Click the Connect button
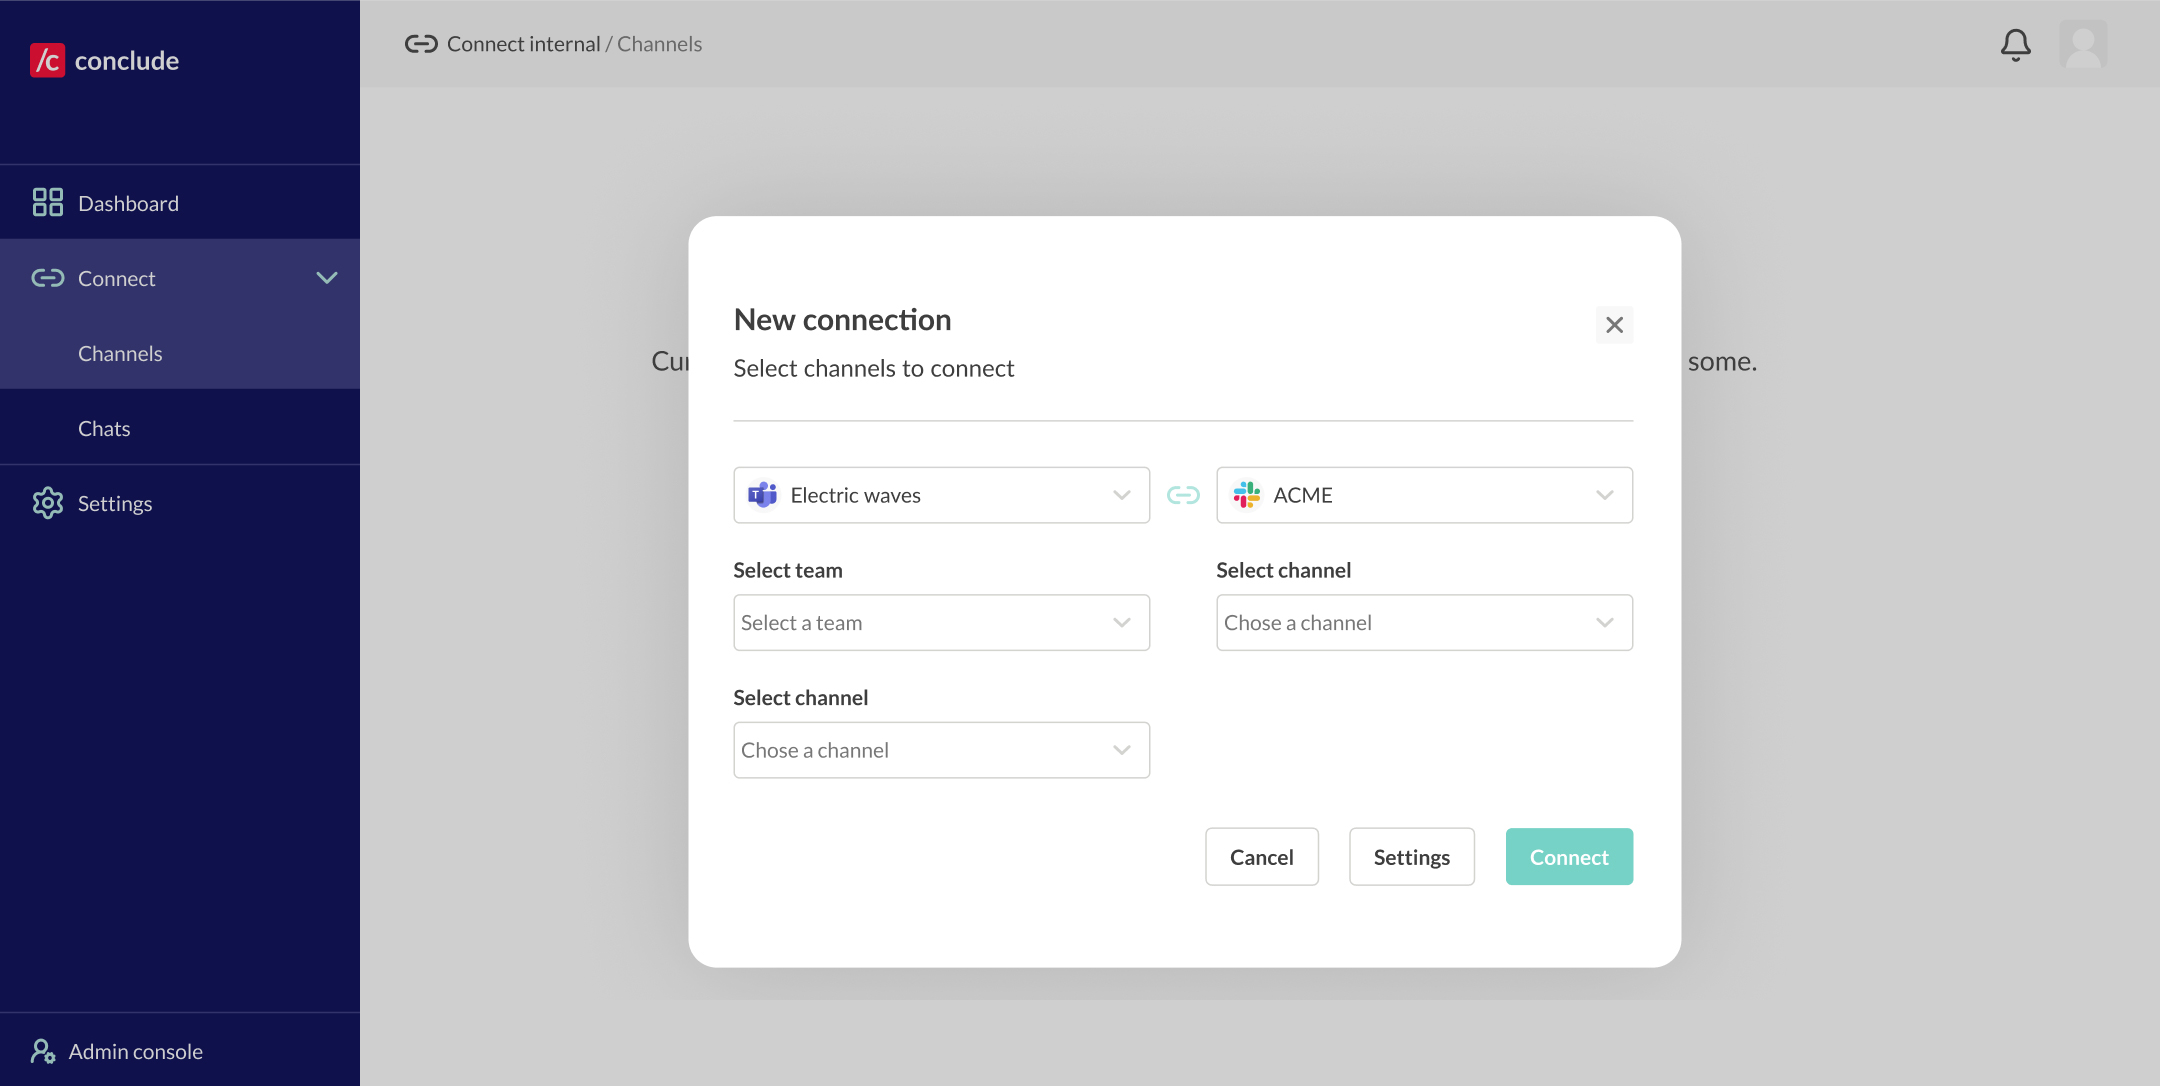The width and height of the screenshot is (2160, 1086). click(1569, 857)
